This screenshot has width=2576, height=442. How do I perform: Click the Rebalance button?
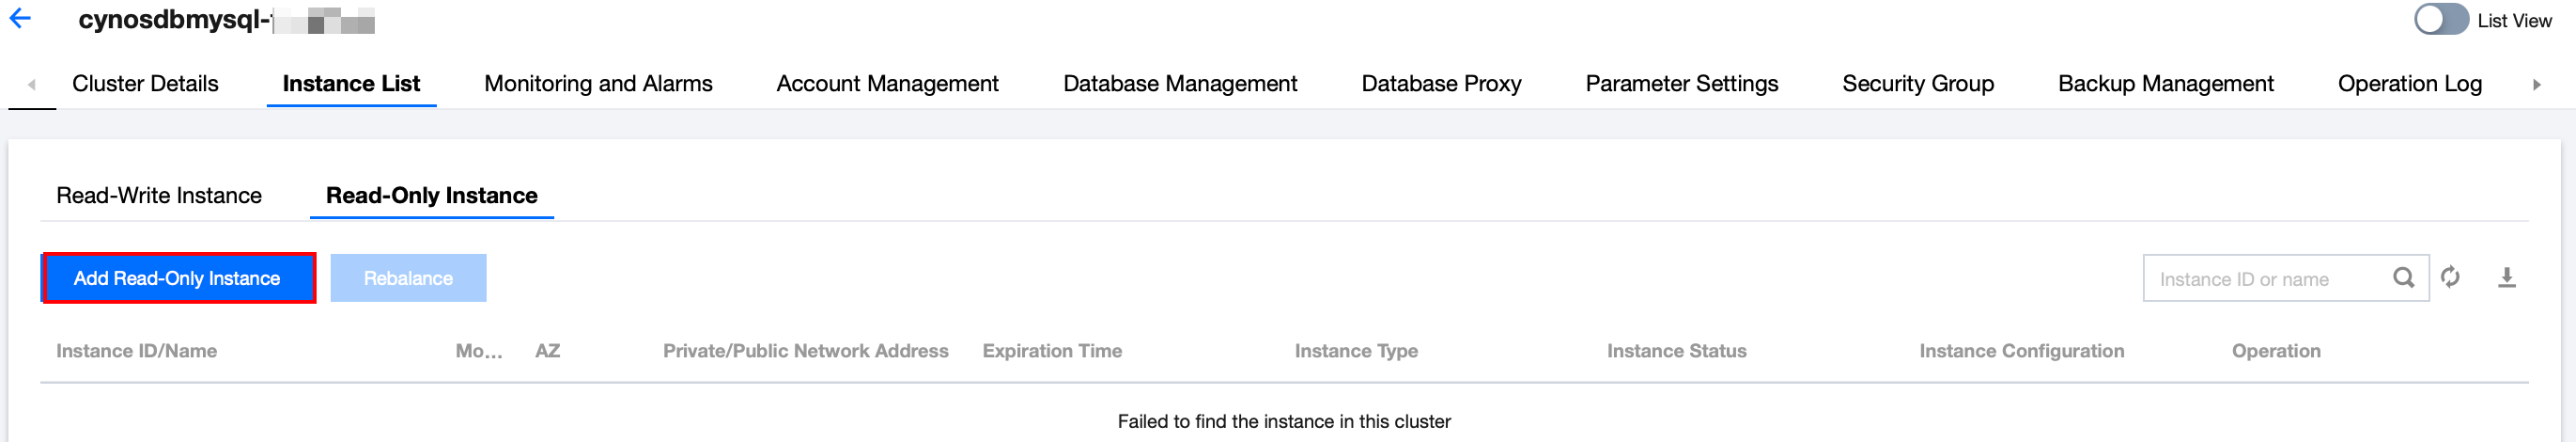click(408, 278)
